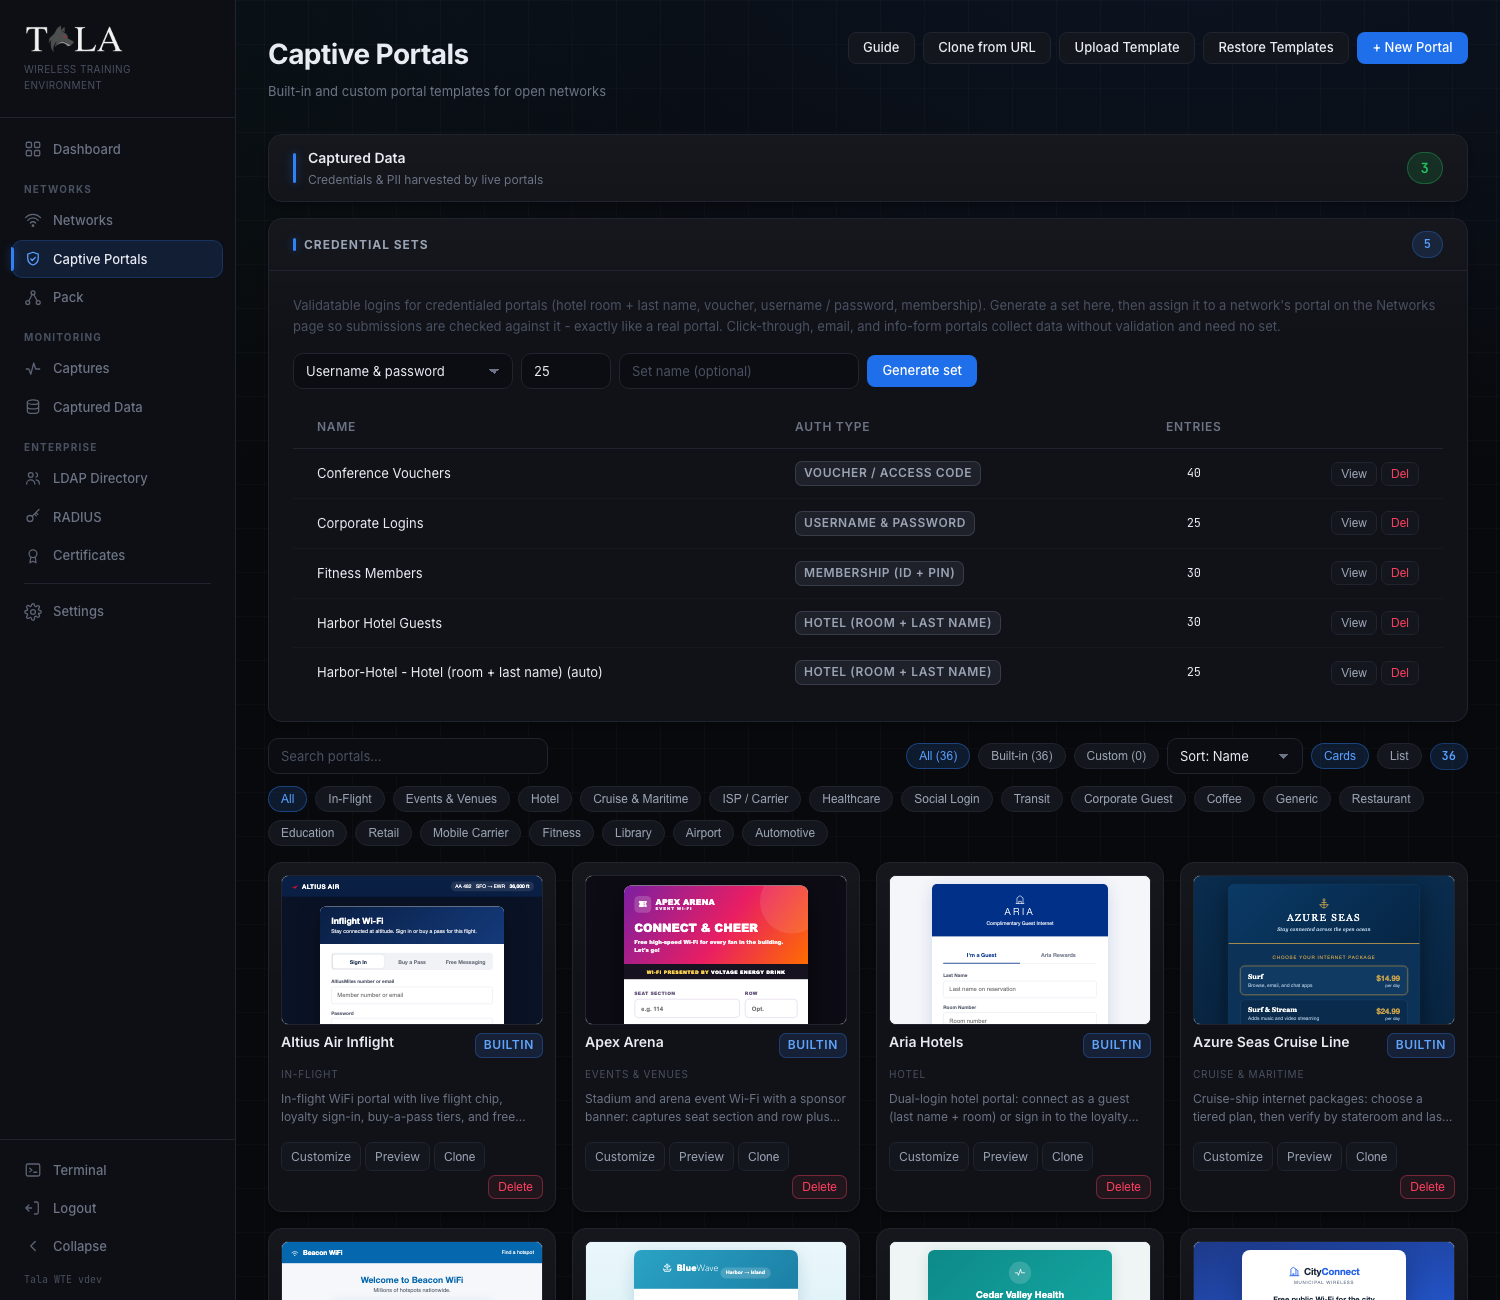
Task: Click the Set name optional field
Action: [x=739, y=371]
